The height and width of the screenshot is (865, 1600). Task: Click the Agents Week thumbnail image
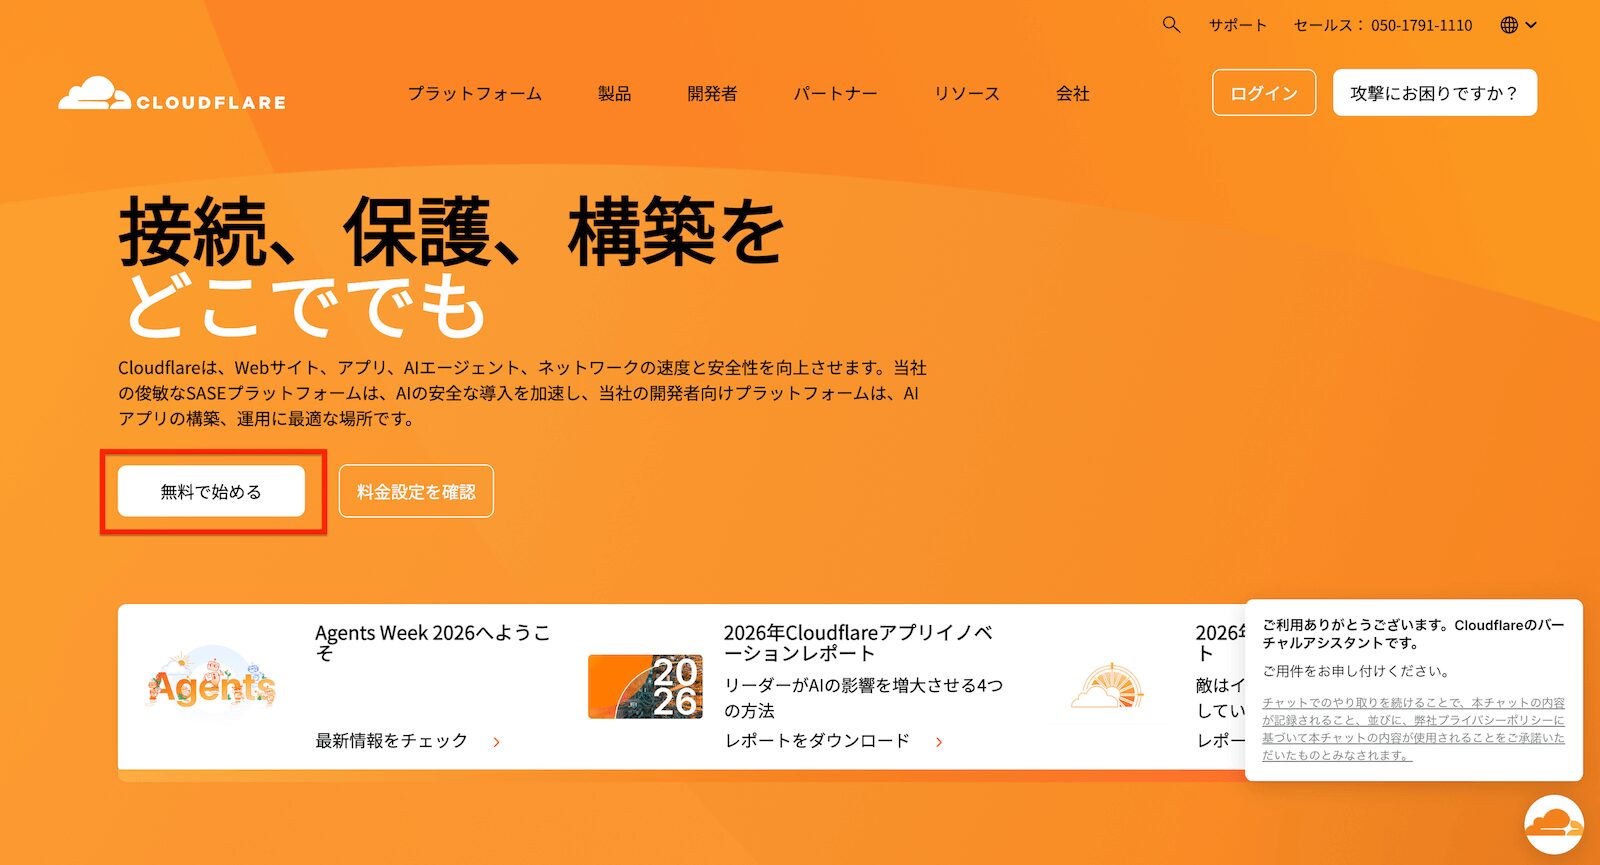[211, 685]
